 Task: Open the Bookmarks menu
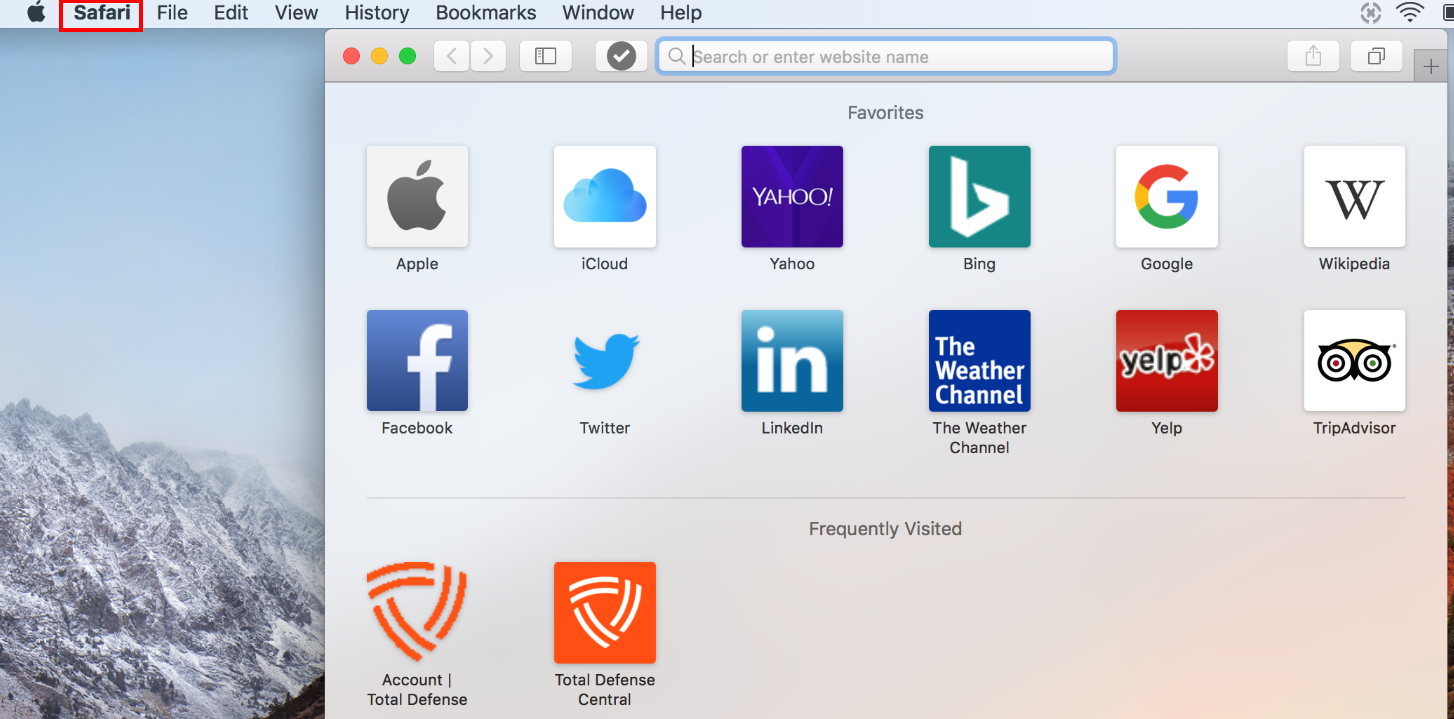tap(486, 13)
